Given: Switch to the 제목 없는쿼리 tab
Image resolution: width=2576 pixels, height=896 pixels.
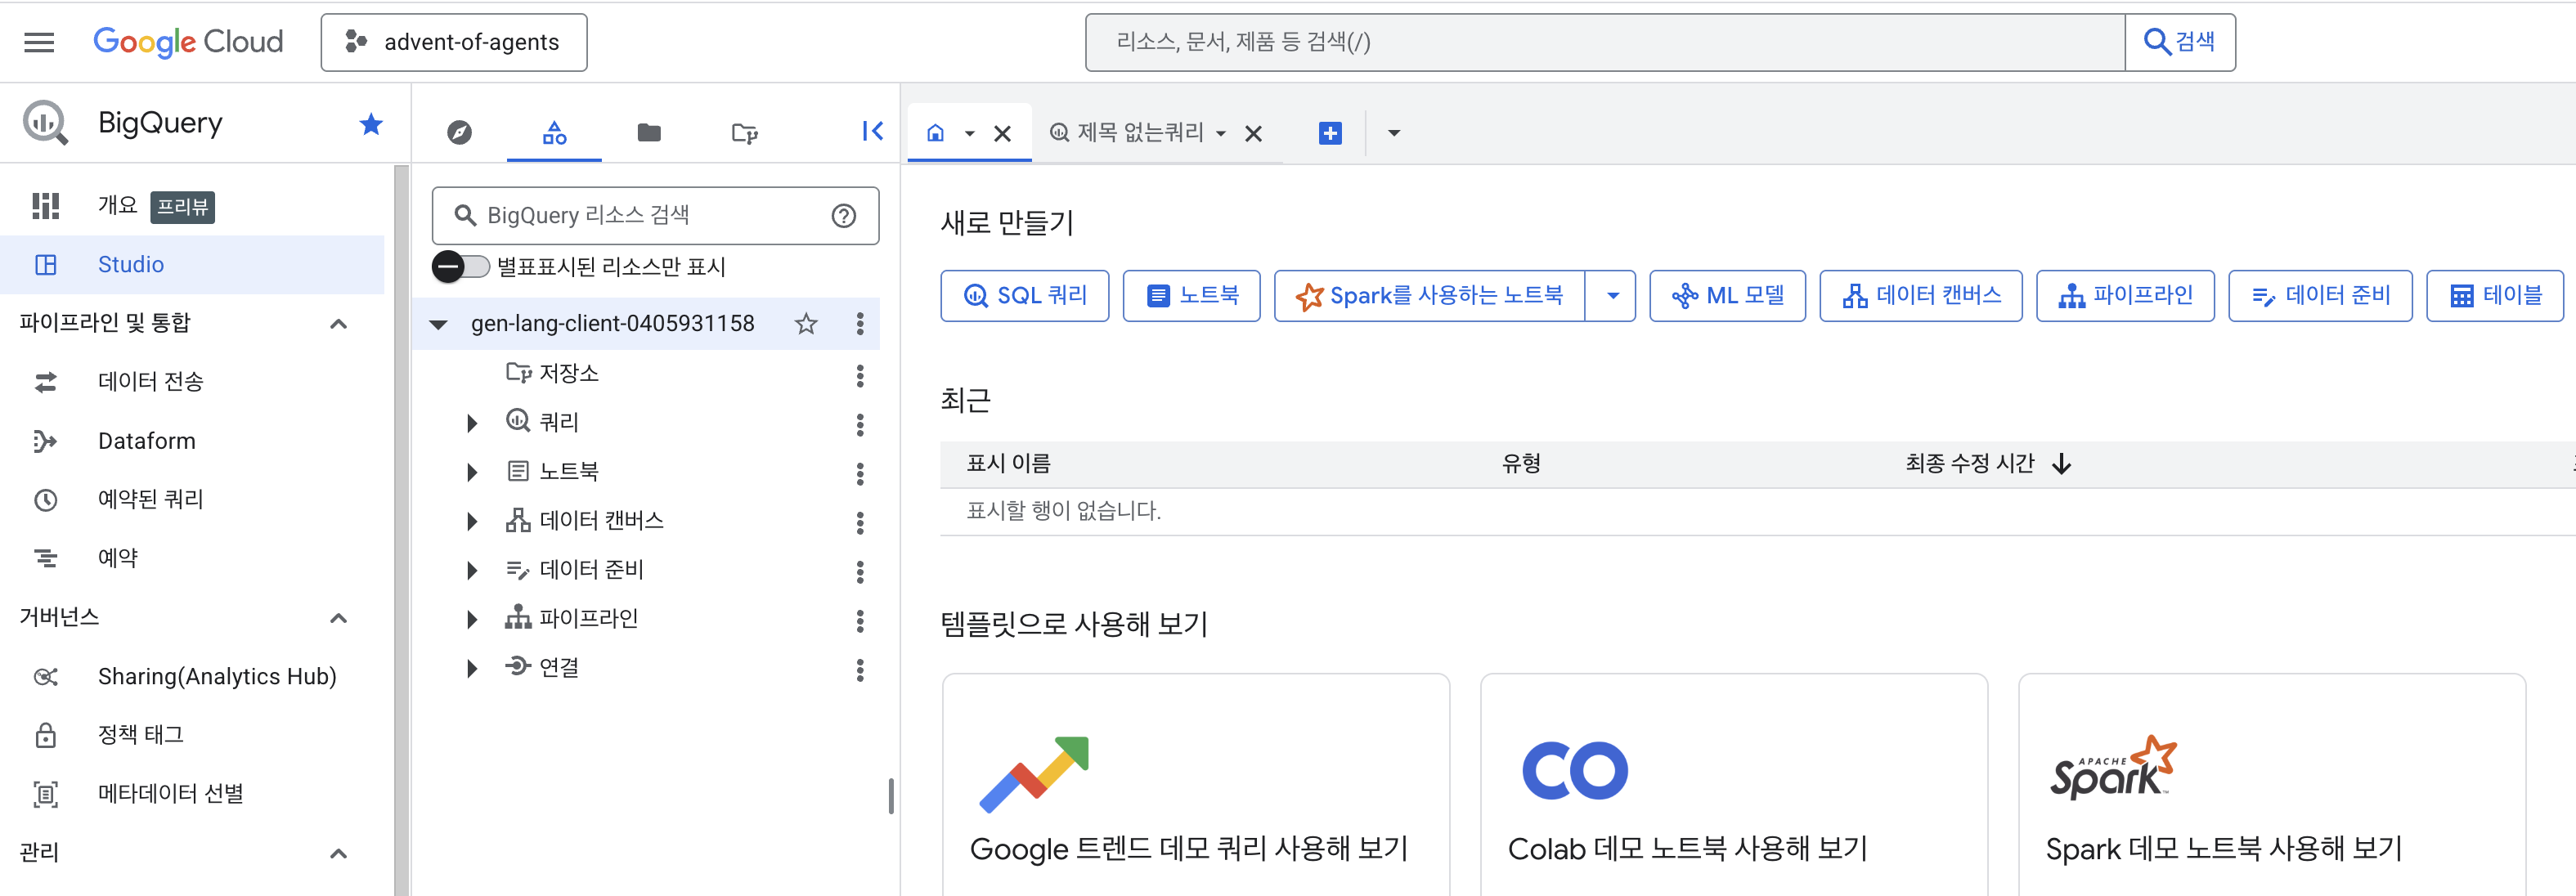Looking at the screenshot, I should tap(1140, 133).
